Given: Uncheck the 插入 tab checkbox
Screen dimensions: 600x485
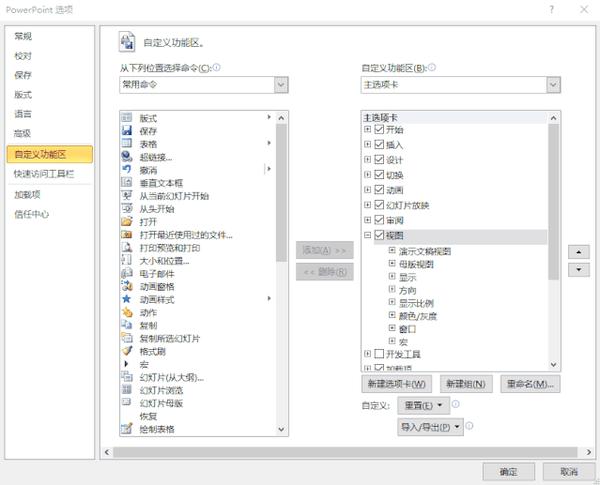Looking at the screenshot, I should point(379,144).
